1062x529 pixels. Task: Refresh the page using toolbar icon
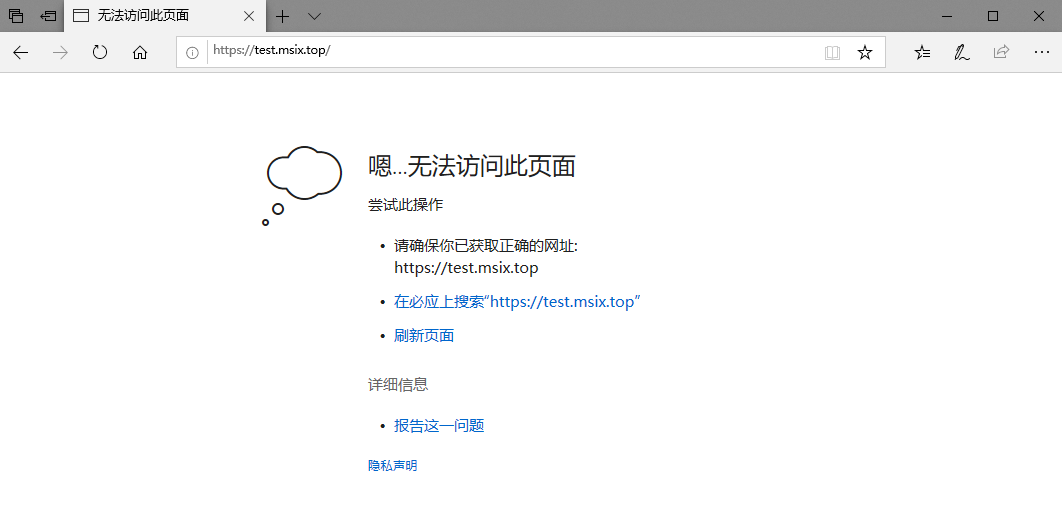tap(100, 52)
